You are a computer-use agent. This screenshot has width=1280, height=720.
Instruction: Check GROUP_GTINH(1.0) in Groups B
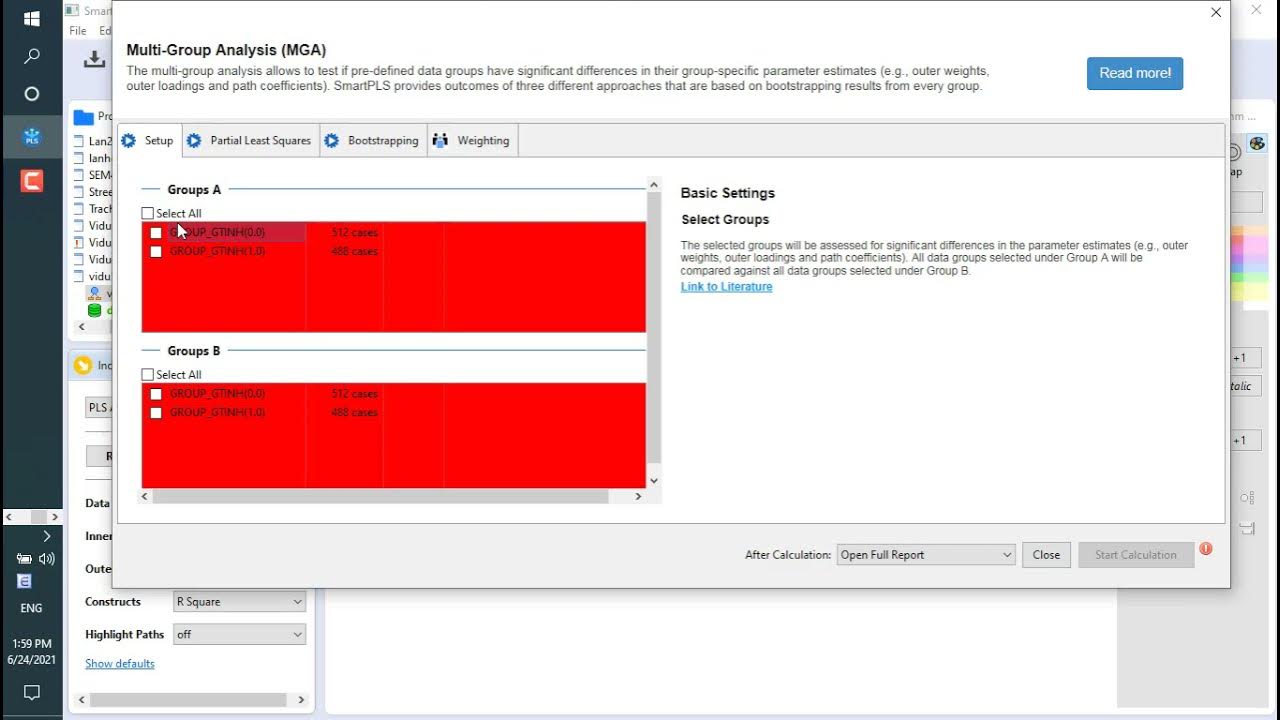(x=156, y=412)
